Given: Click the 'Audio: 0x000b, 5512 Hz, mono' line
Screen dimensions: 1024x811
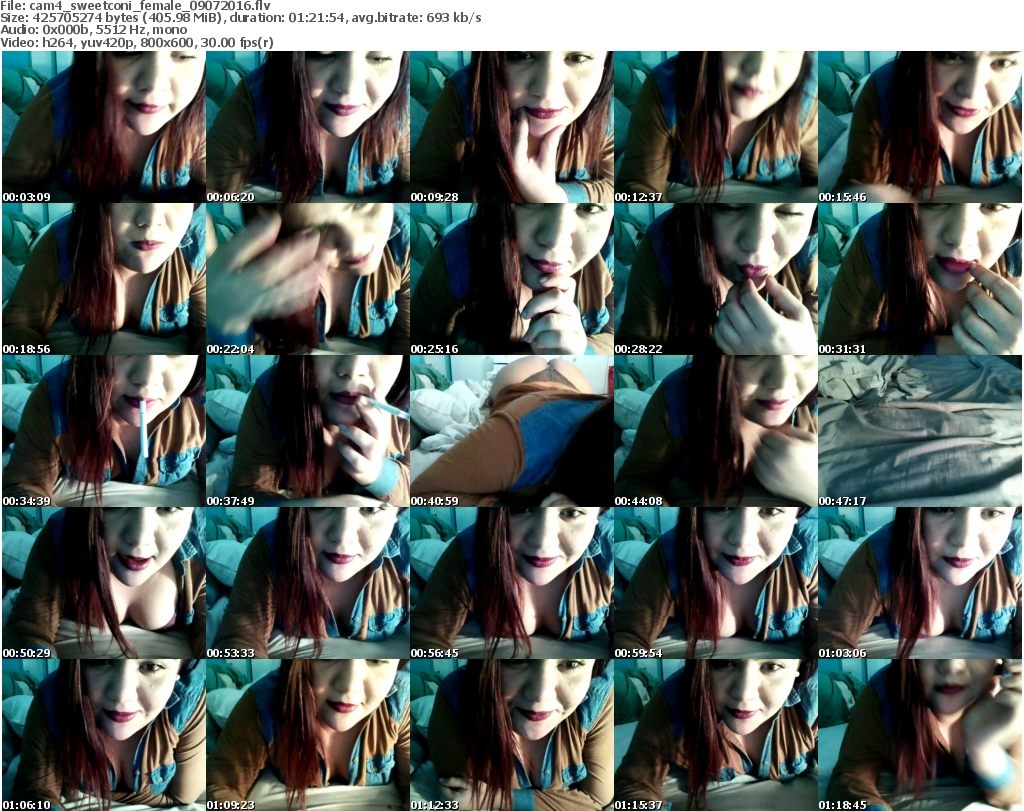Looking at the screenshot, I should pyautogui.click(x=93, y=30).
